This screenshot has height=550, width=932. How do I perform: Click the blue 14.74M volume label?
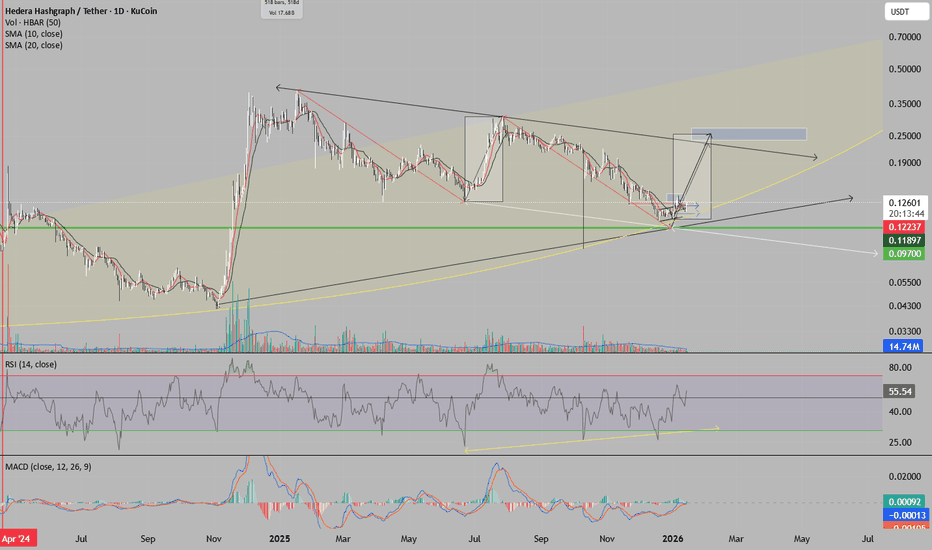tap(901, 345)
